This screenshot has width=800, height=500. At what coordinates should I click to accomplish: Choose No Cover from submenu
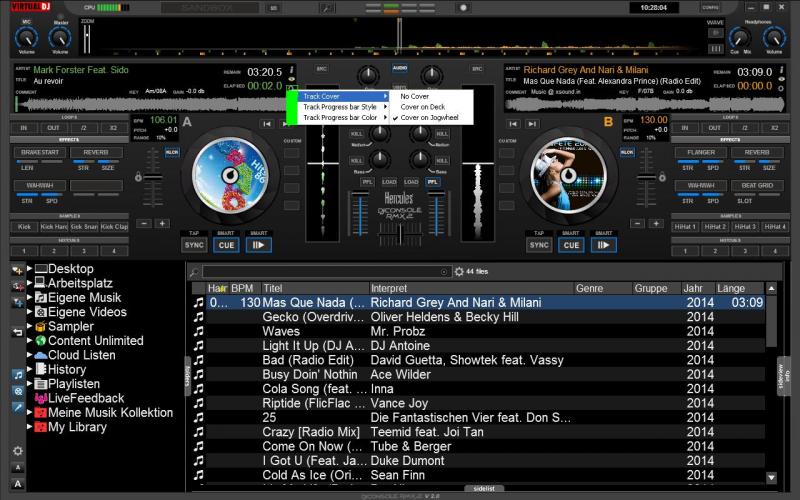click(415, 96)
